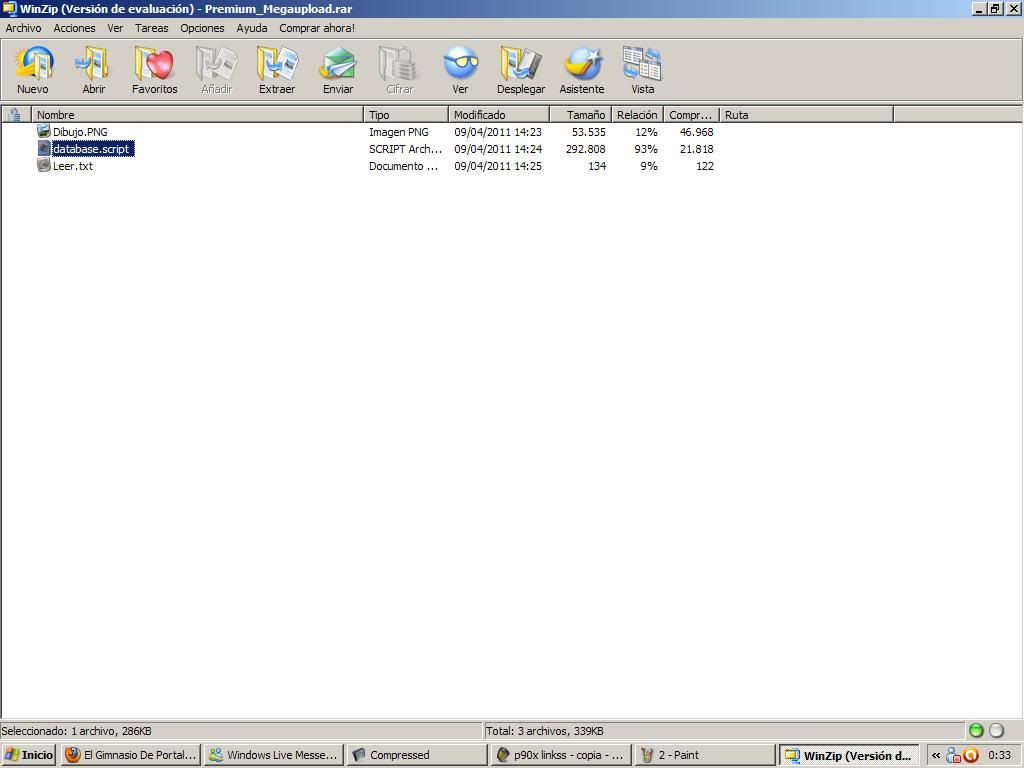
Task: Click Comprar ahora! menu item
Action: [317, 28]
